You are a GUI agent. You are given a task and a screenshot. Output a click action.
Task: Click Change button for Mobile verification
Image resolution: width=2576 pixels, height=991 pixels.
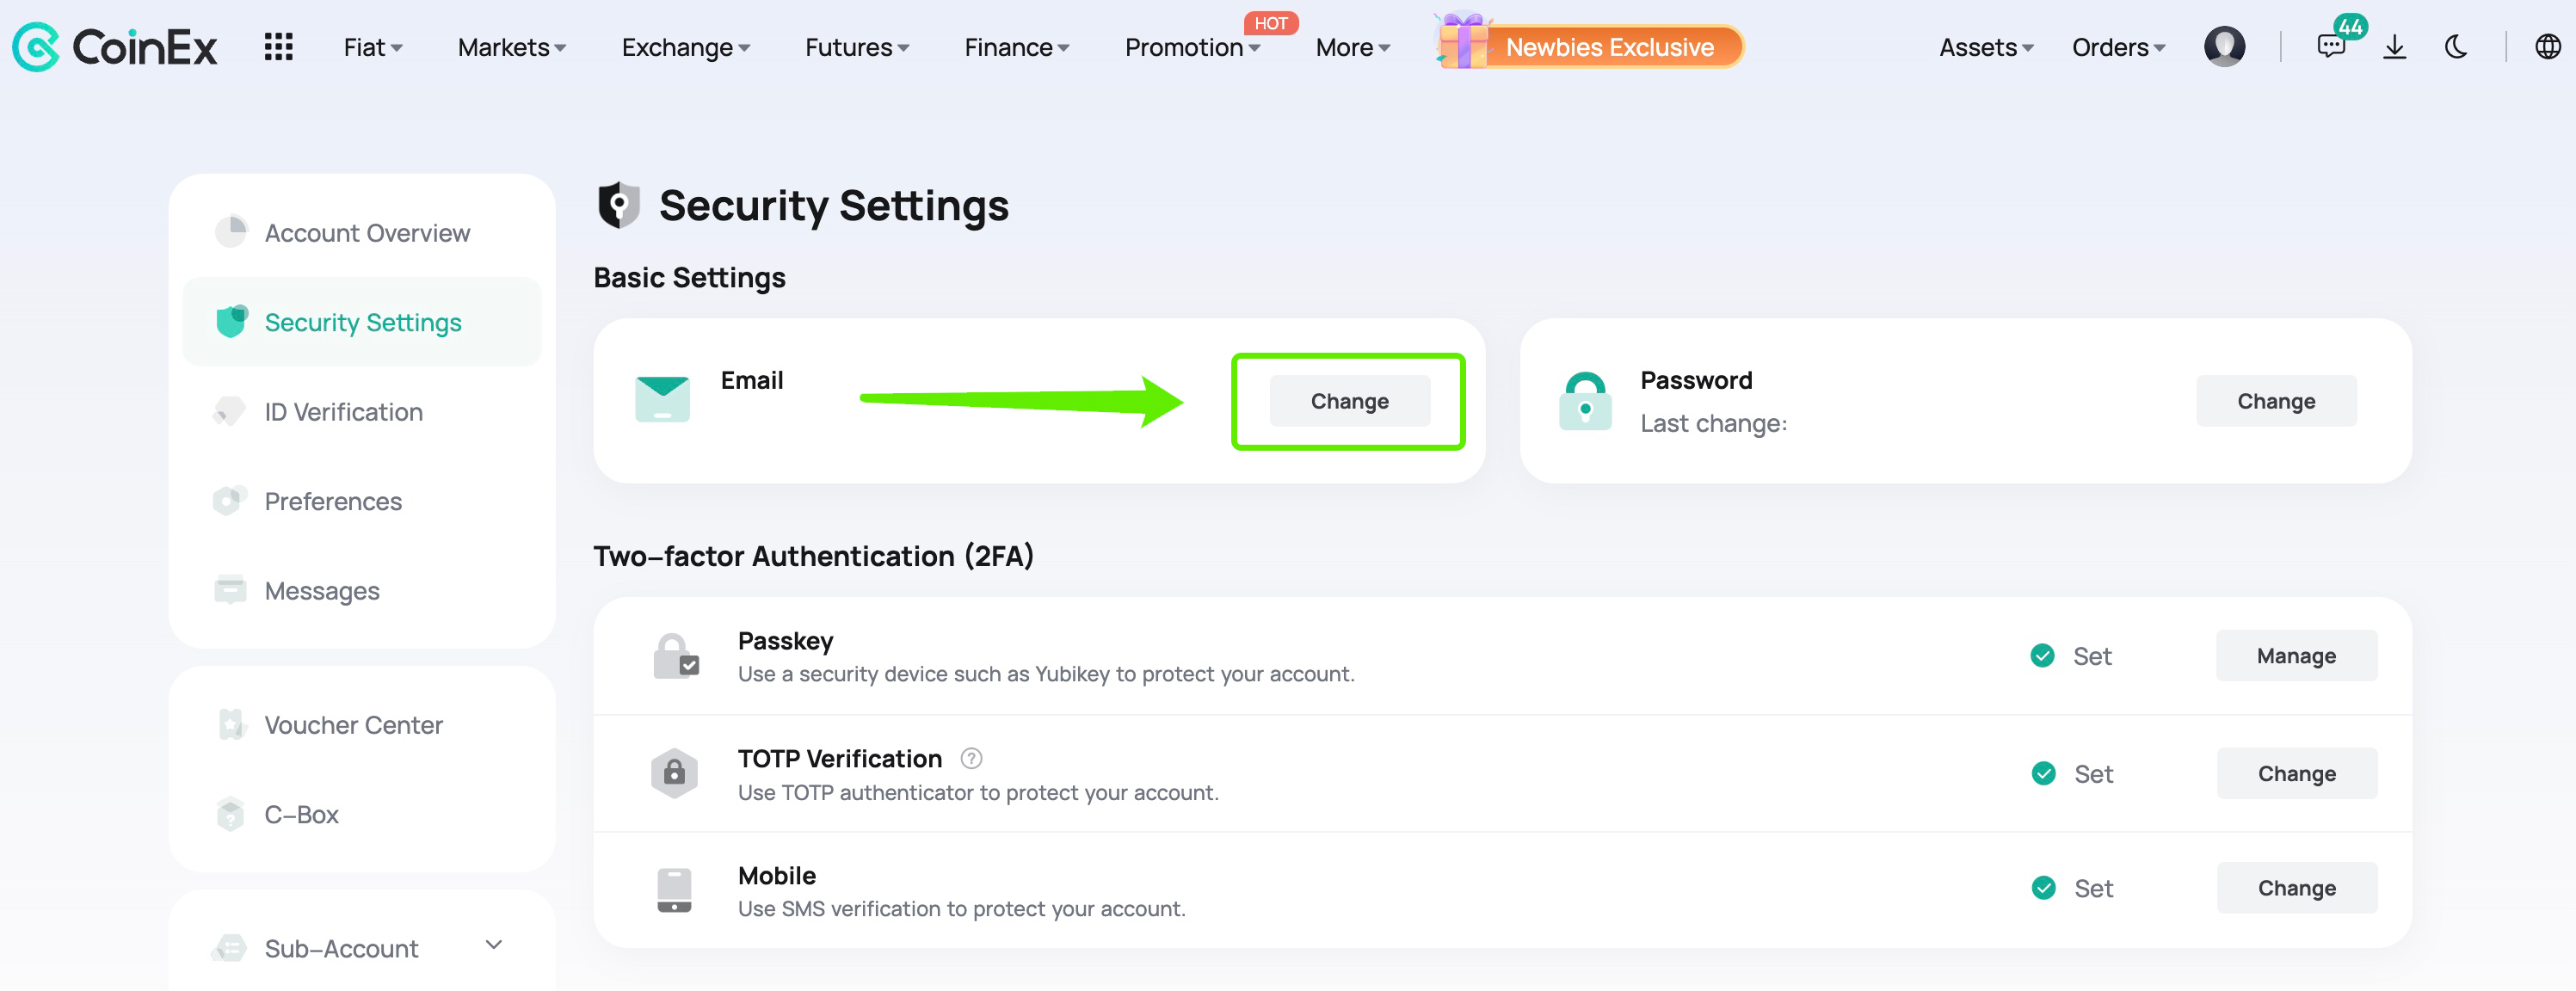point(2296,887)
